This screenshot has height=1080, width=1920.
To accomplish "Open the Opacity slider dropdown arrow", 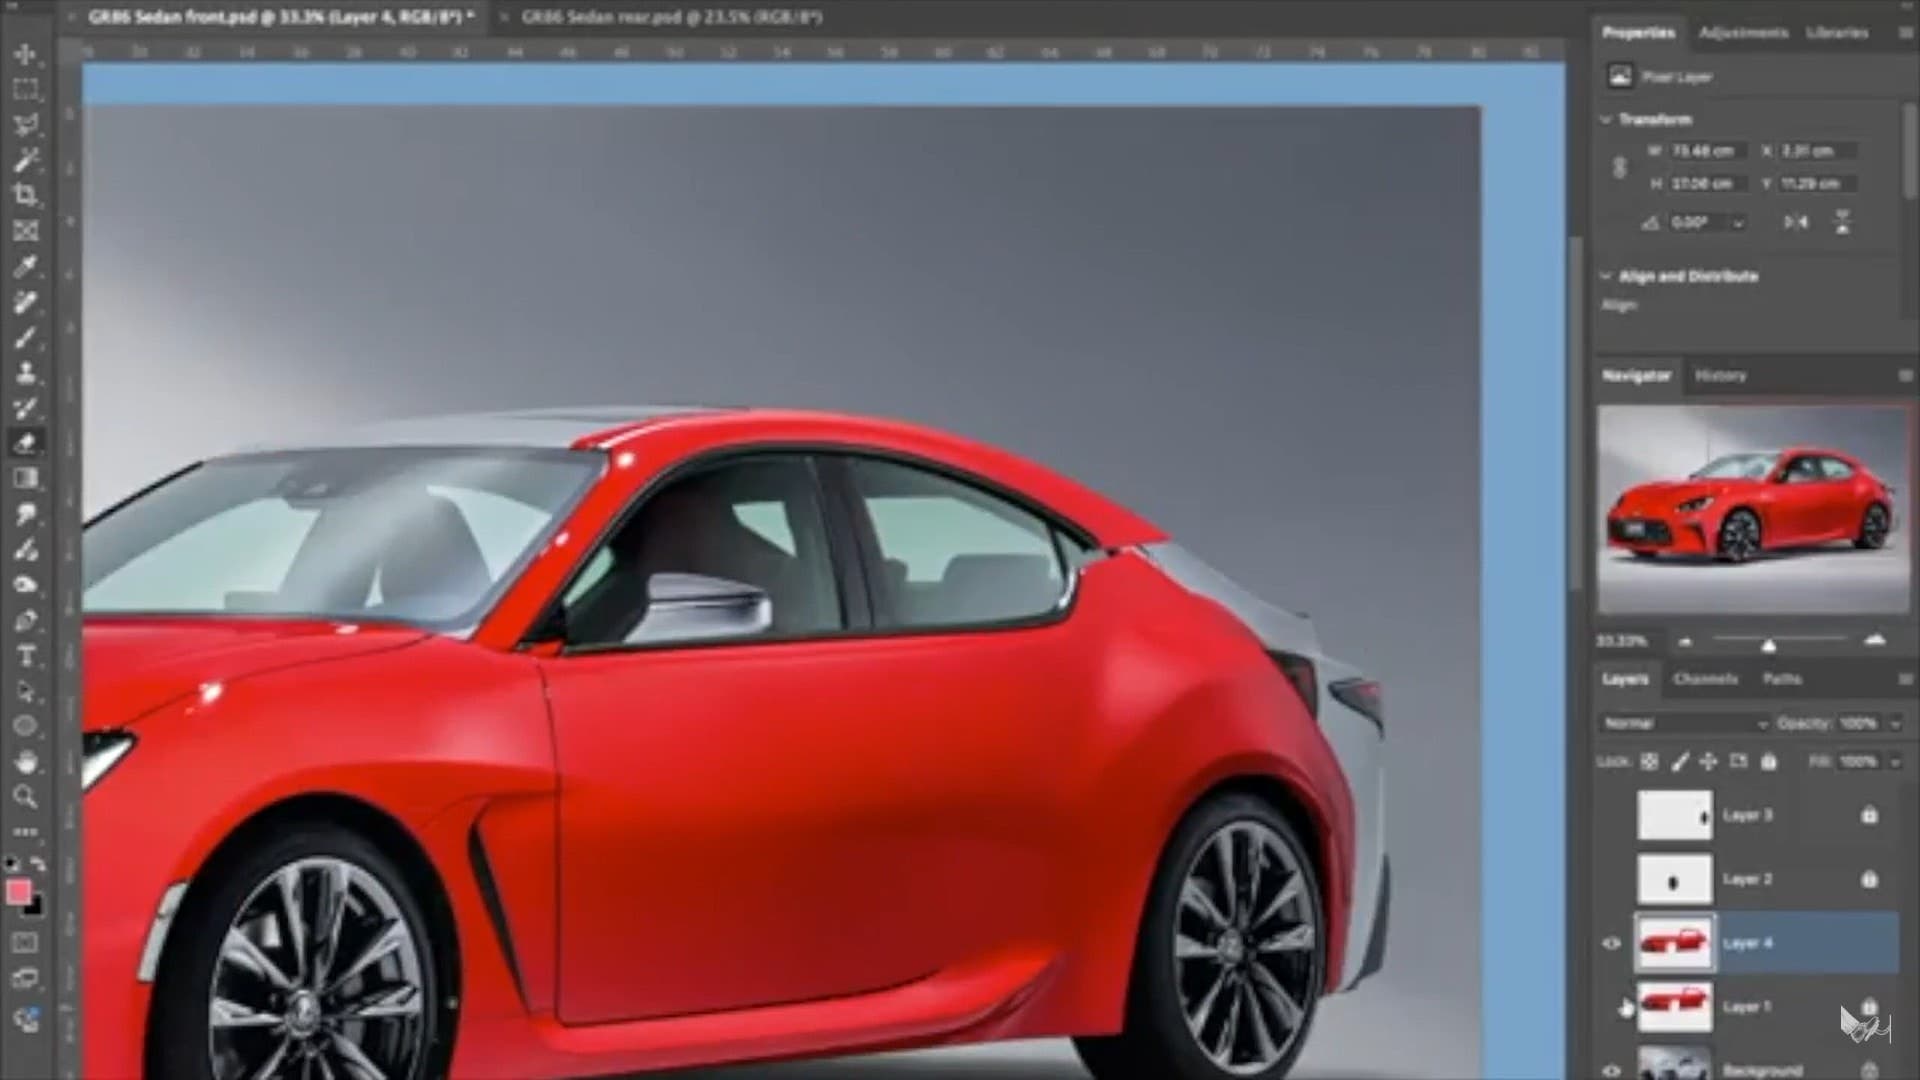I will click(x=1894, y=723).
